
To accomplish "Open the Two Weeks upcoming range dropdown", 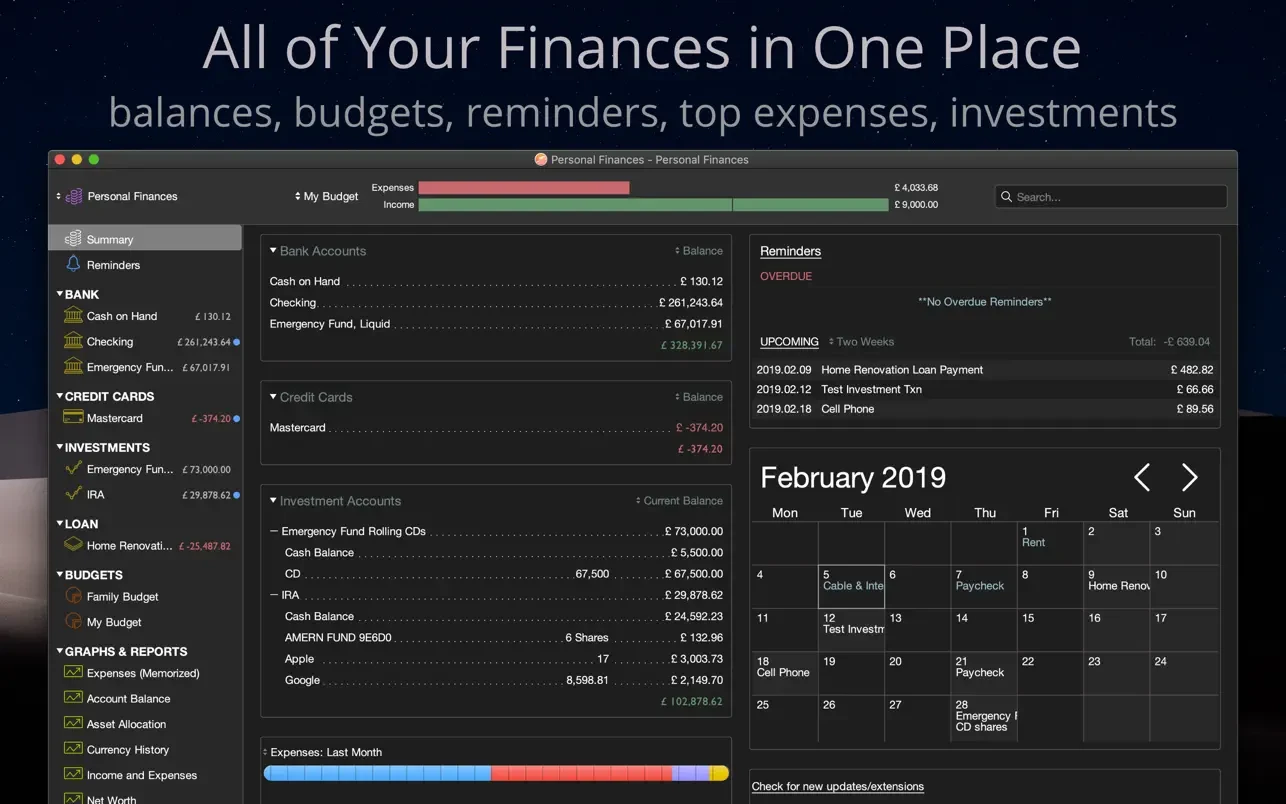I will (x=861, y=342).
